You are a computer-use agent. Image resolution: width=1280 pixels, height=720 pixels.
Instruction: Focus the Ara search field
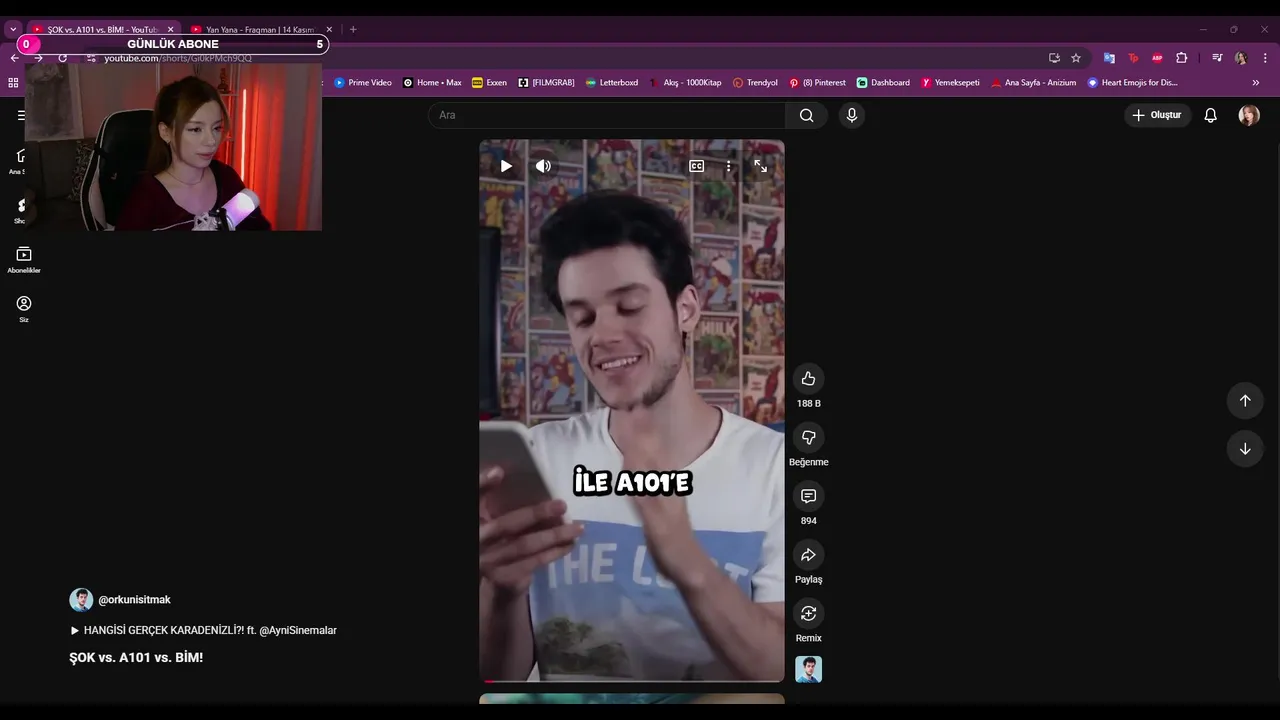point(608,115)
